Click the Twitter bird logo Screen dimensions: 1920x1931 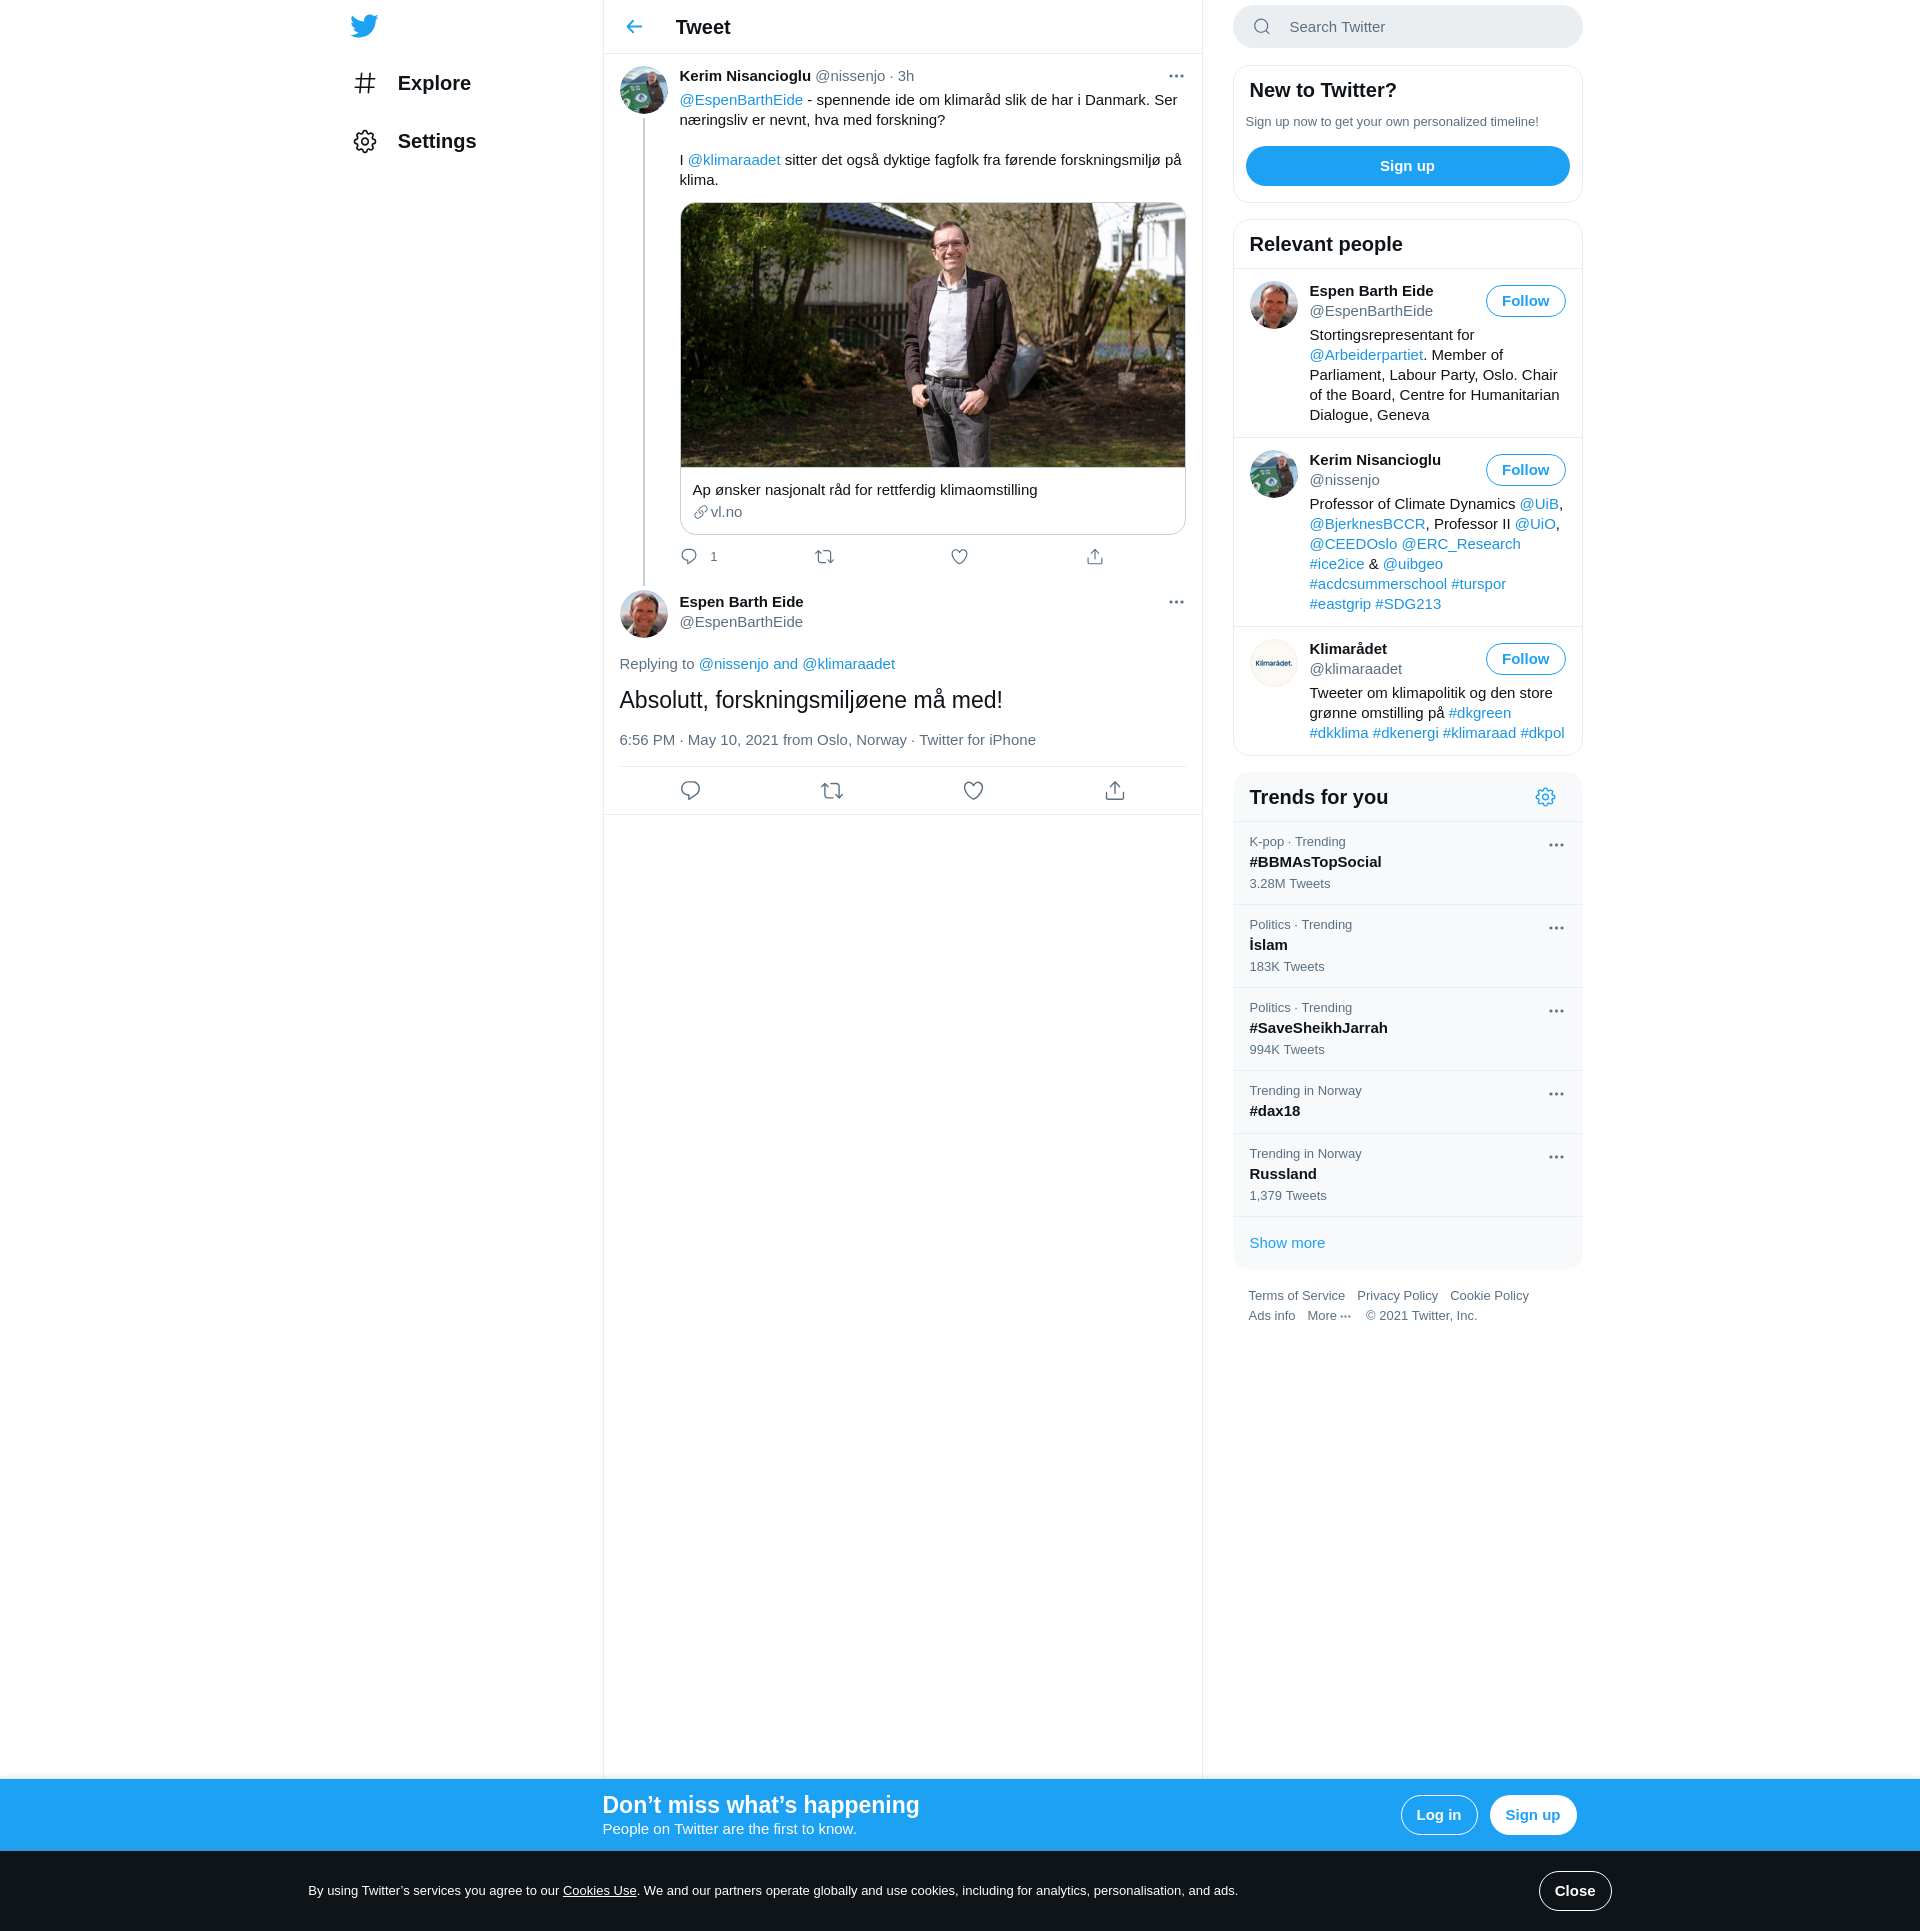pos(364,26)
